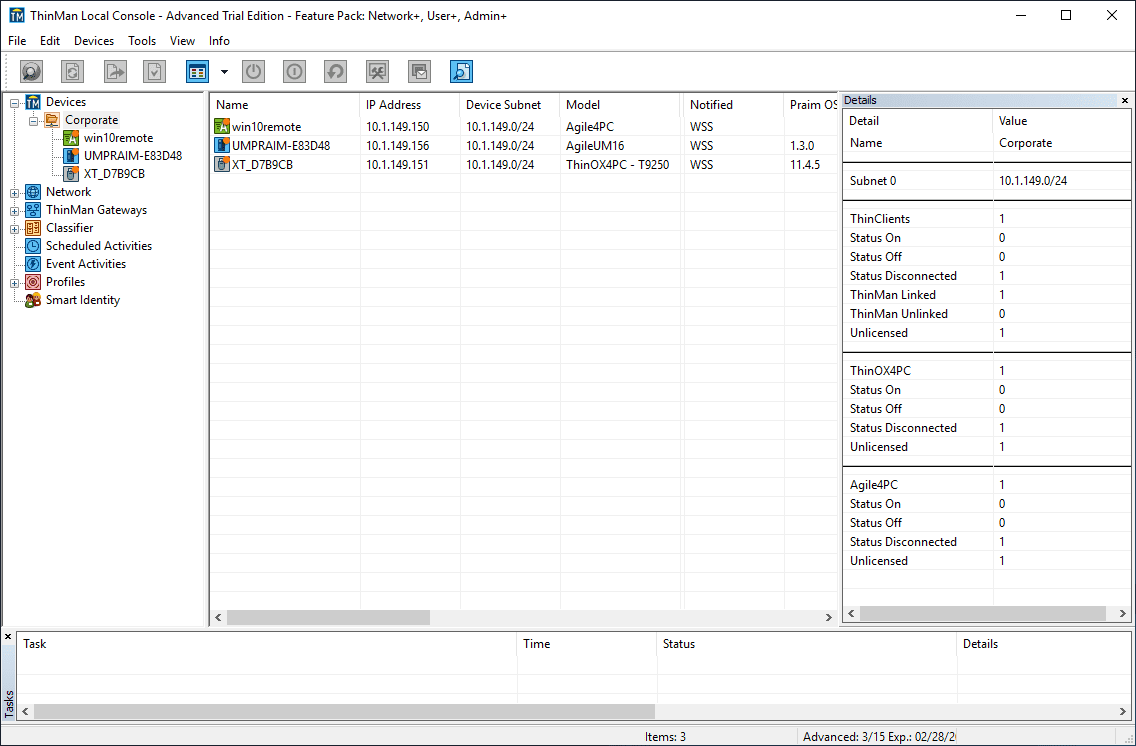Click XT_D7B9CB row icon in device list
The image size is (1136, 746).
click(222, 164)
